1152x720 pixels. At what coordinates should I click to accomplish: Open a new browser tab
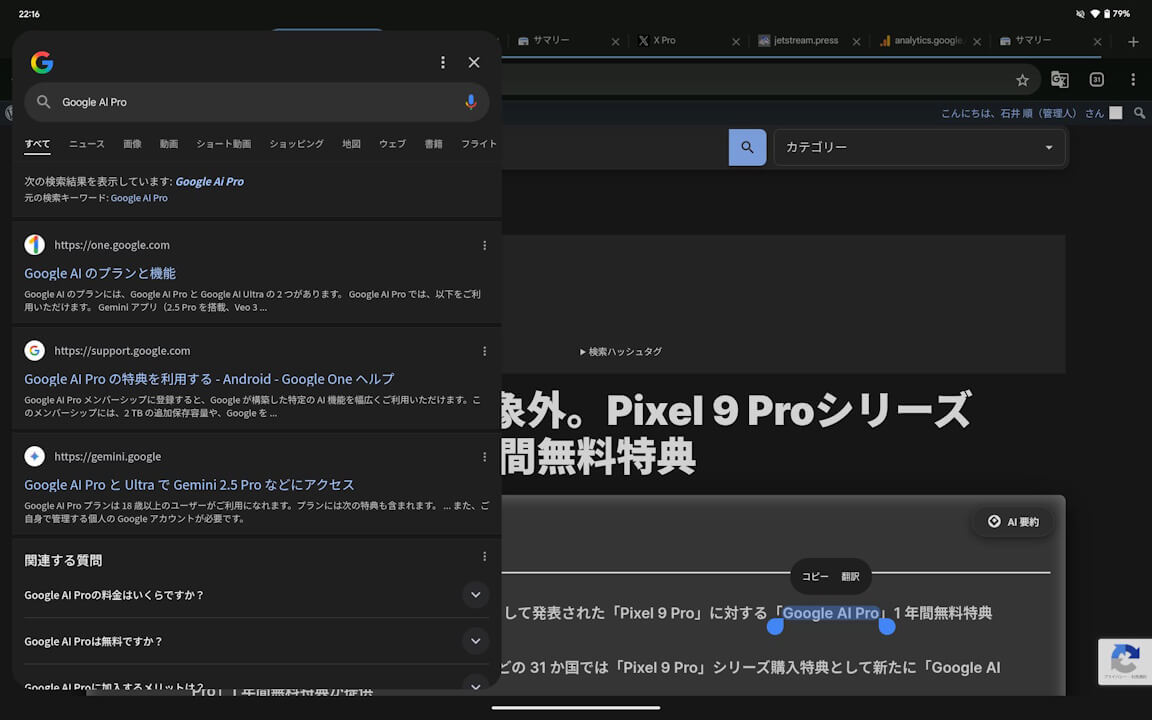pyautogui.click(x=1133, y=42)
